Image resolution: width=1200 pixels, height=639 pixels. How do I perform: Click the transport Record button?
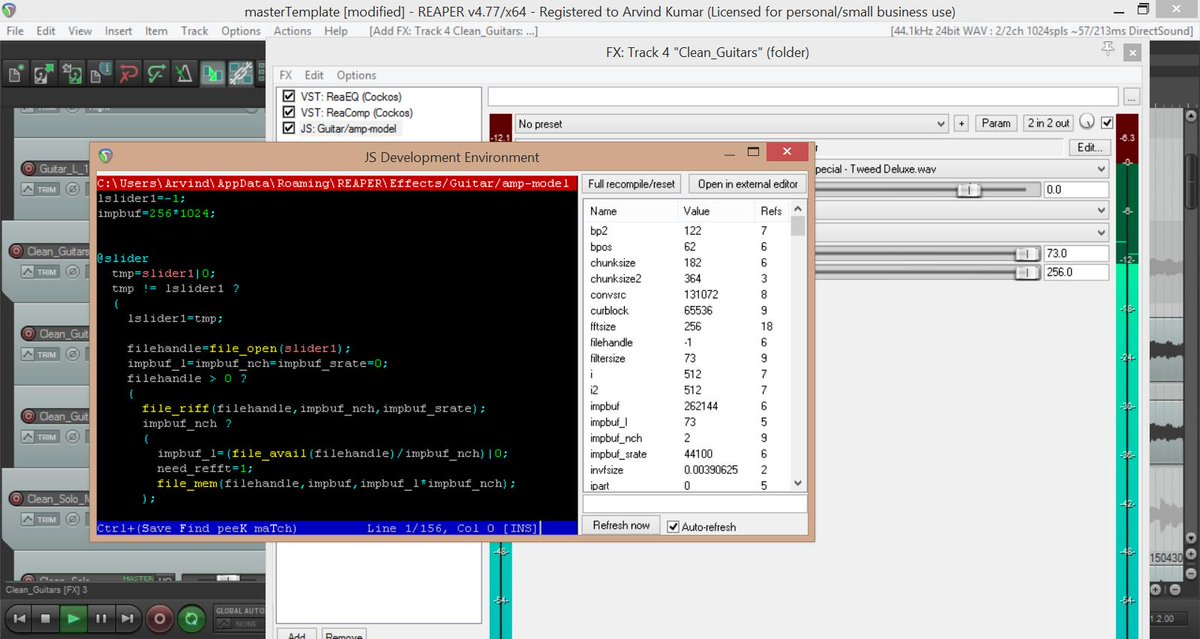click(158, 619)
